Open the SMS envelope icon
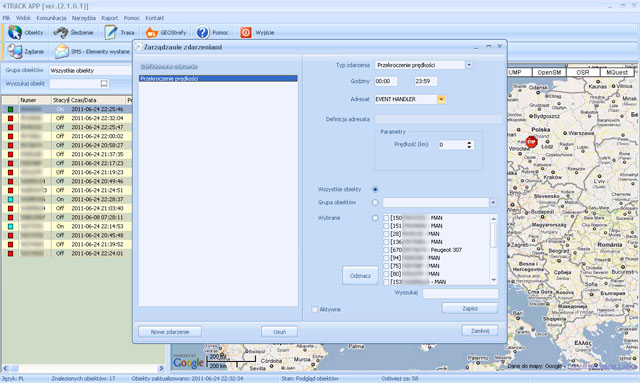 pos(62,51)
